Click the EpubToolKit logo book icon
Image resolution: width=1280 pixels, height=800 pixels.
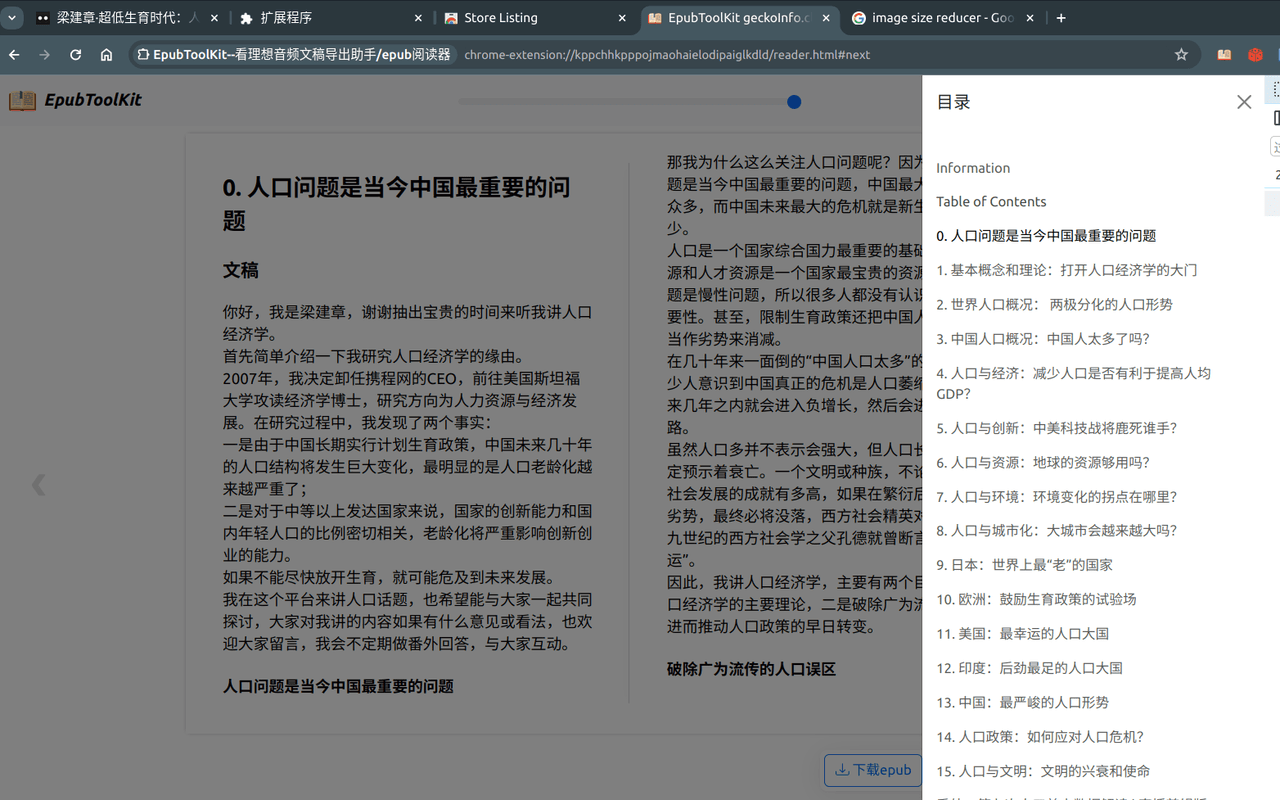click(22, 100)
